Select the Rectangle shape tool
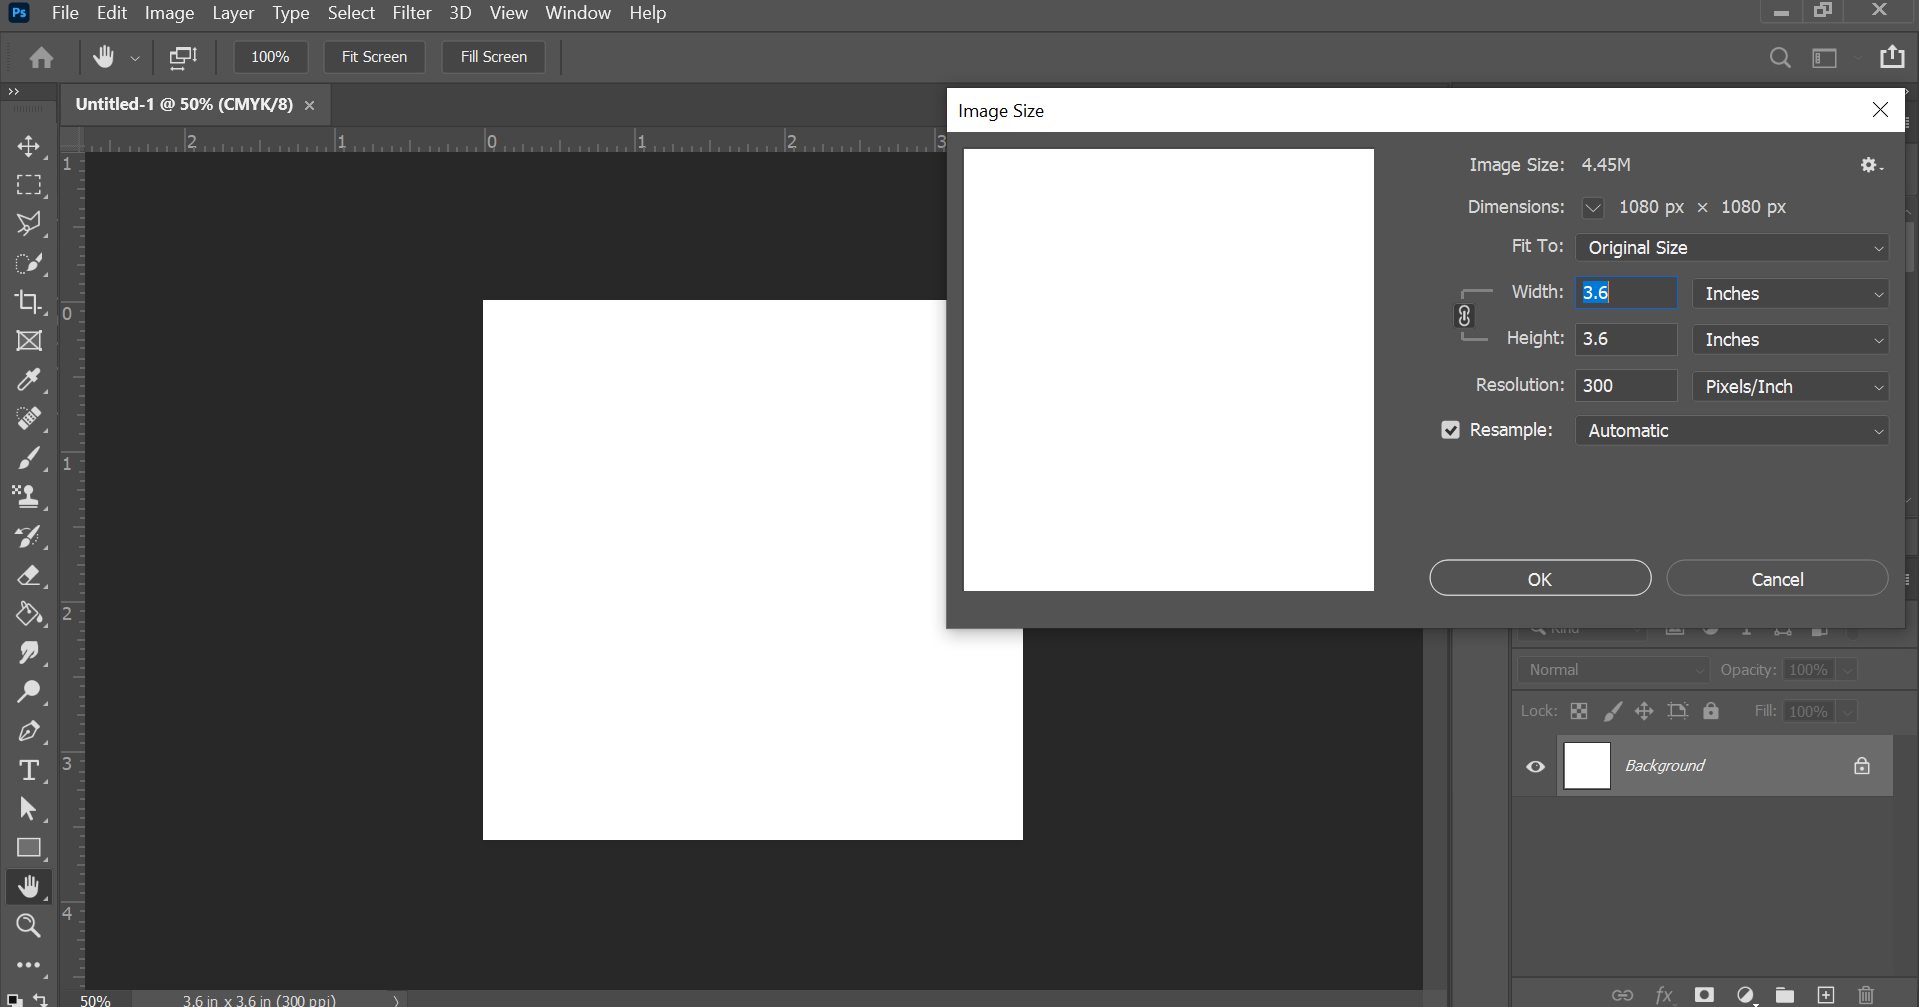This screenshot has height=1007, width=1919. (28, 848)
